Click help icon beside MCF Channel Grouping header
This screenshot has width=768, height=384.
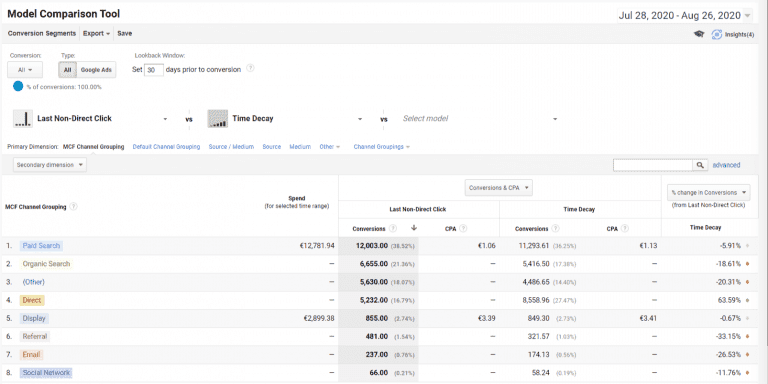73,207
